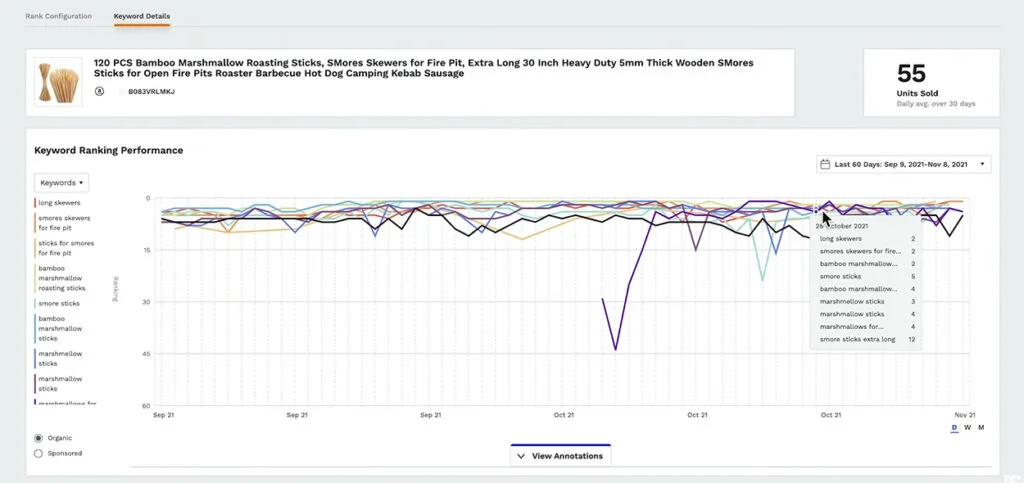1024x483 pixels.
Task: Select the Keyword Details tab
Action: [141, 16]
